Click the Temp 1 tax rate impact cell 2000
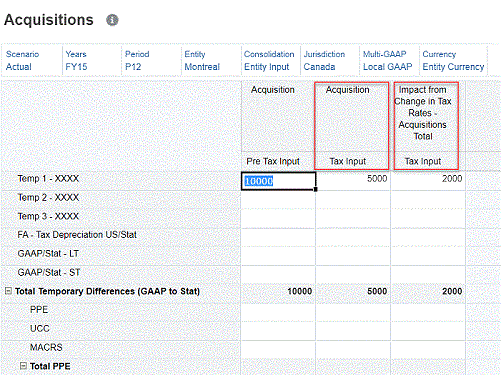The height and width of the screenshot is (375, 501). [428, 181]
